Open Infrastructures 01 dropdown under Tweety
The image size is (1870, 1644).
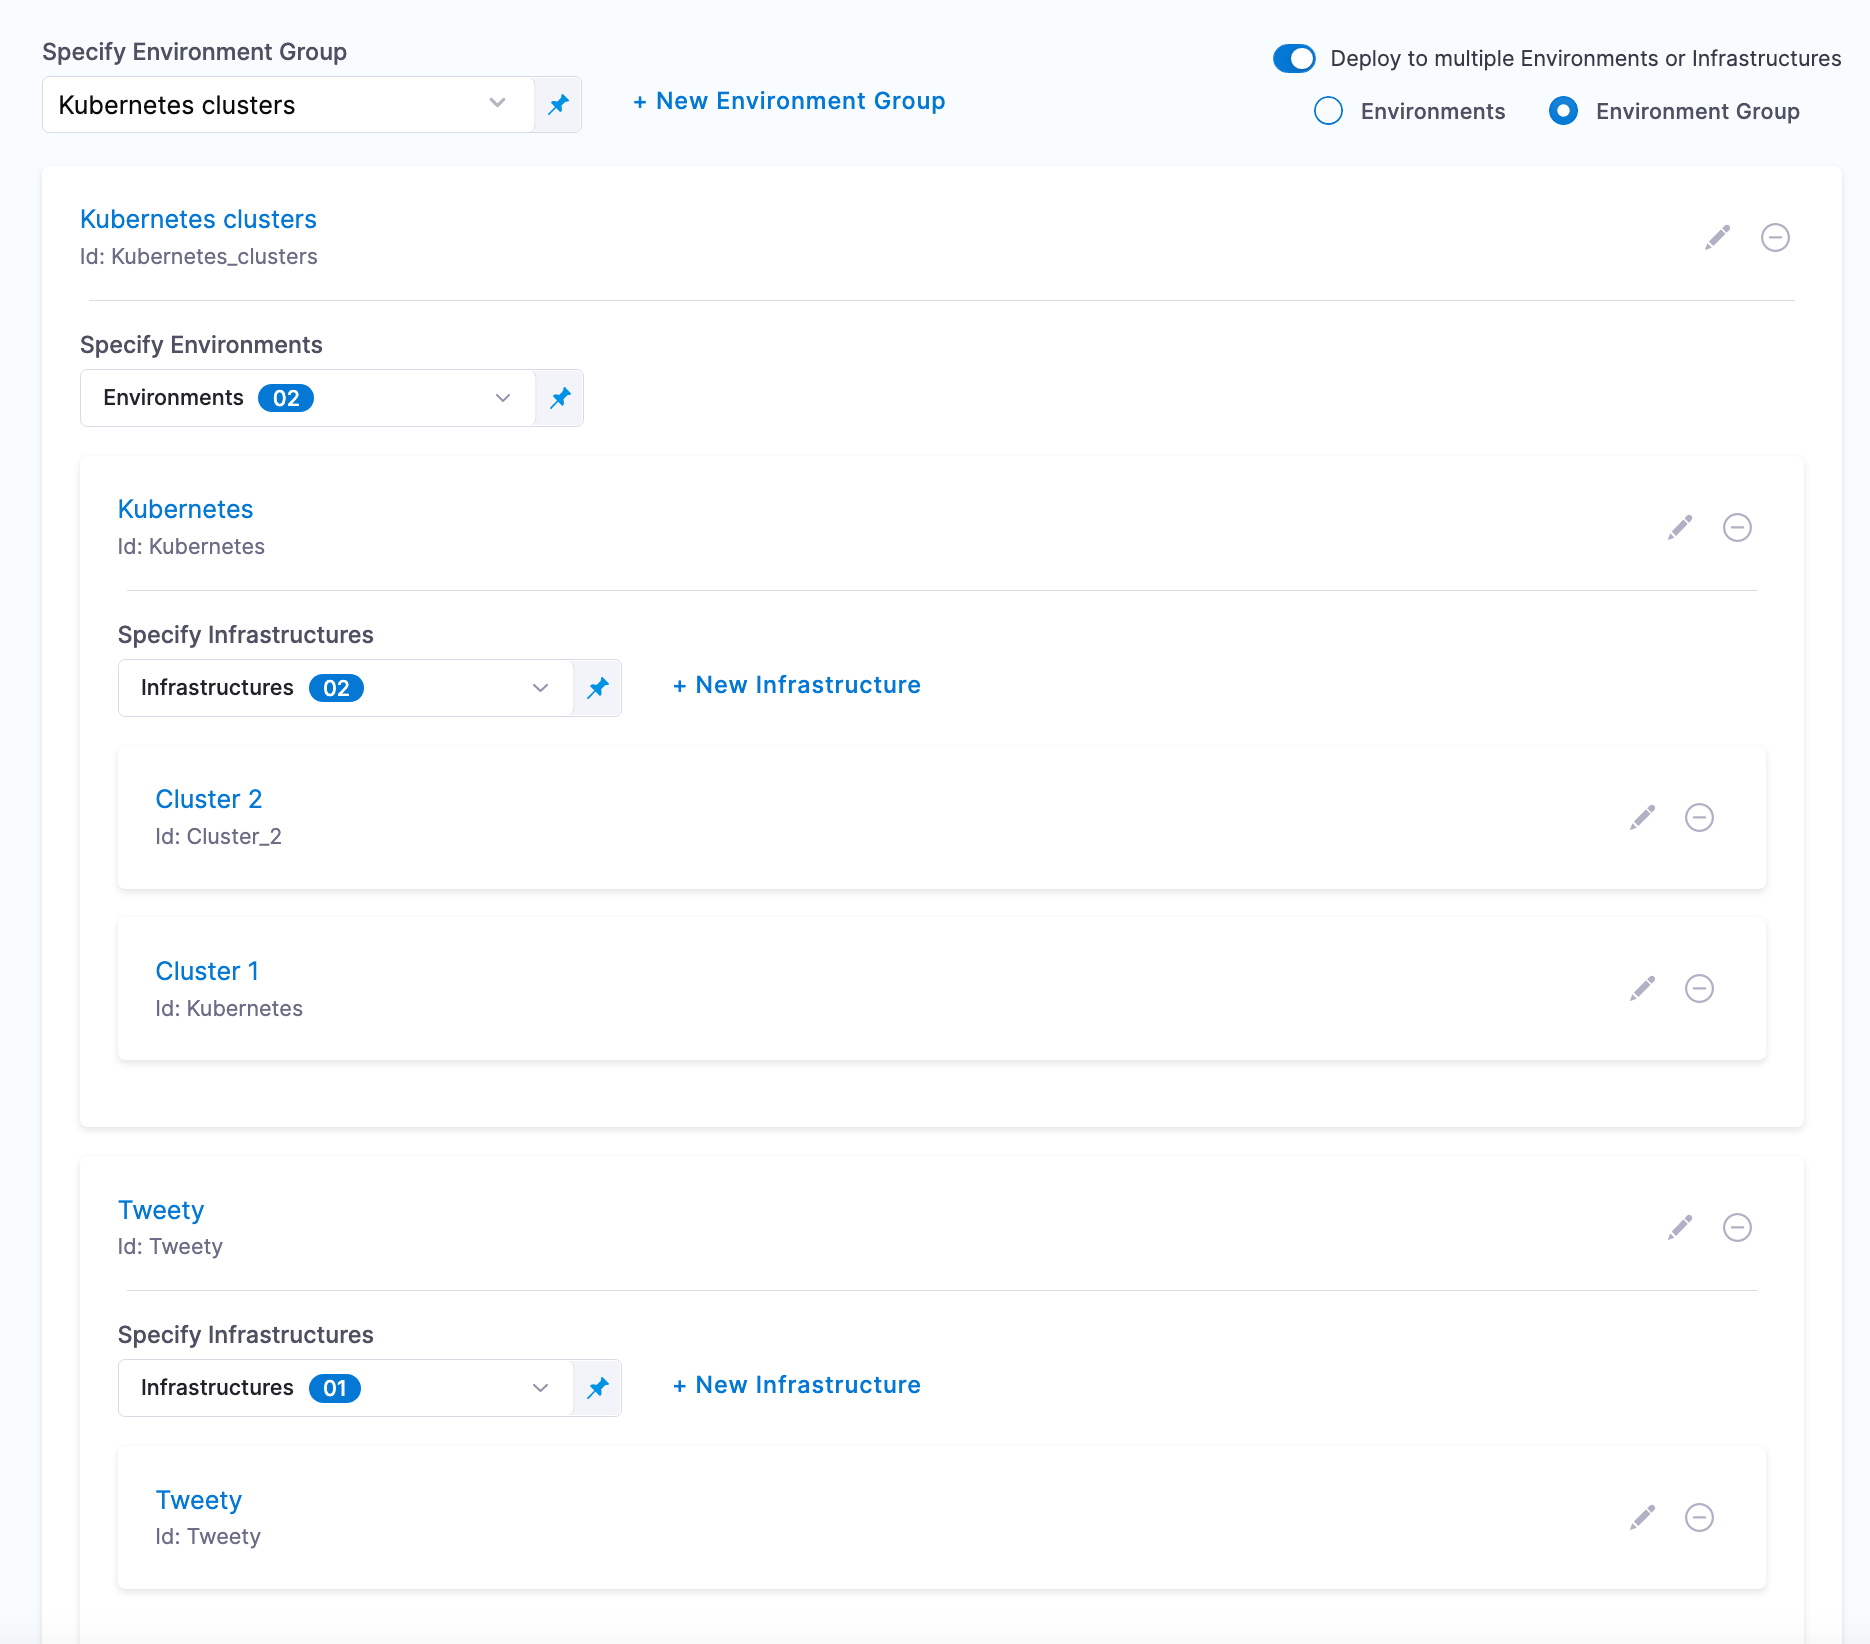point(345,1388)
